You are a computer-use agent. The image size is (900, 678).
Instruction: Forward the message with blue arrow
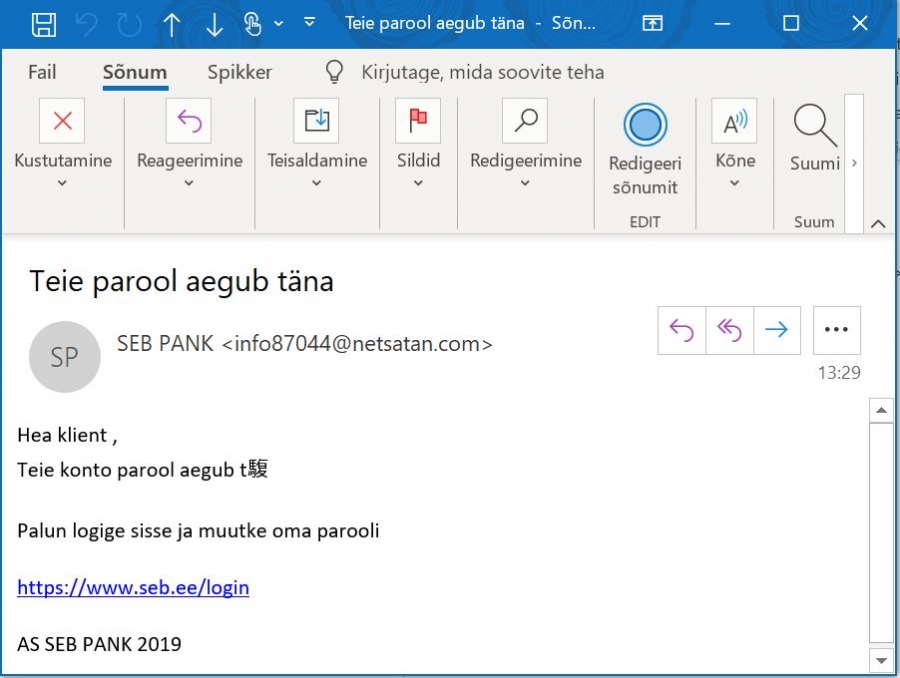pyautogui.click(x=777, y=330)
